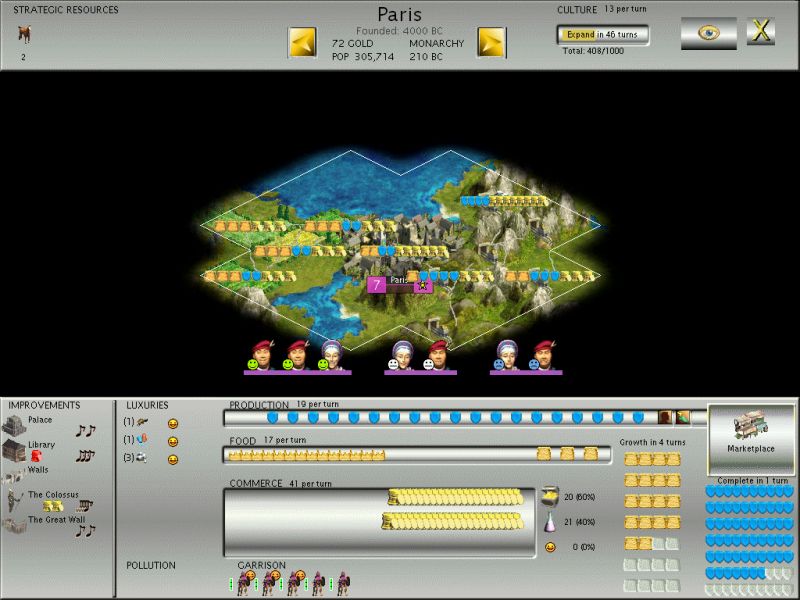The height and width of the screenshot is (600, 800).
Task: Select the last garrison unit
Action: [342, 583]
